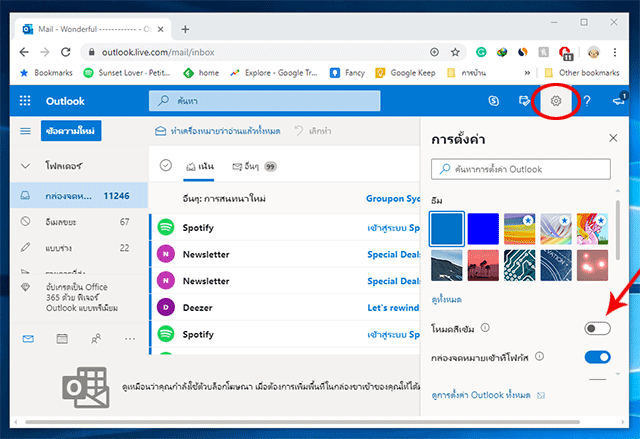
Task: Click the Outlook mail search box
Action: tap(264, 101)
